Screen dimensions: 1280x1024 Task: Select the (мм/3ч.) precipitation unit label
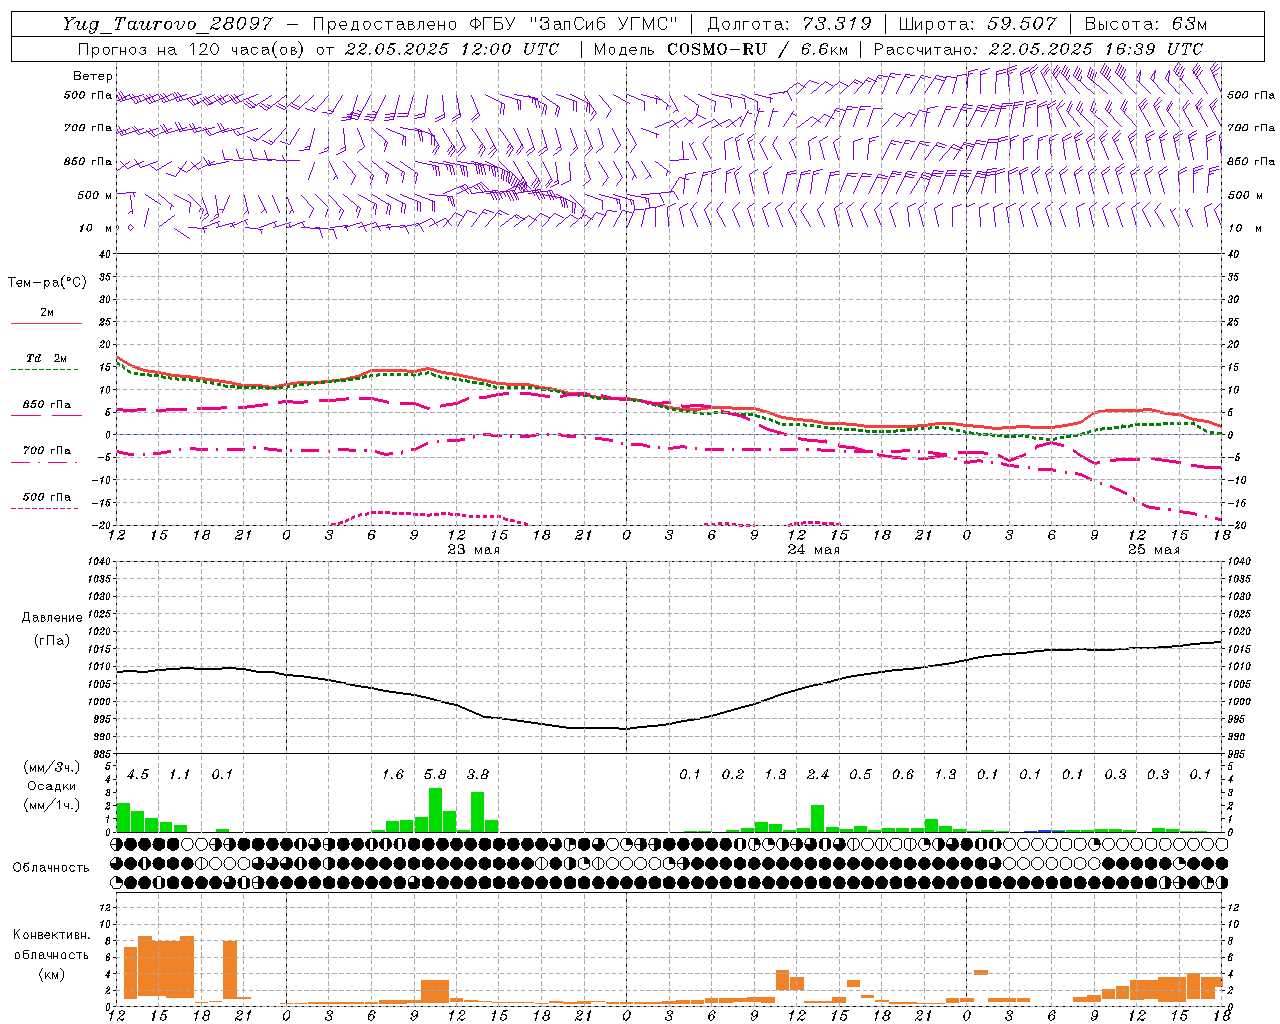52,767
